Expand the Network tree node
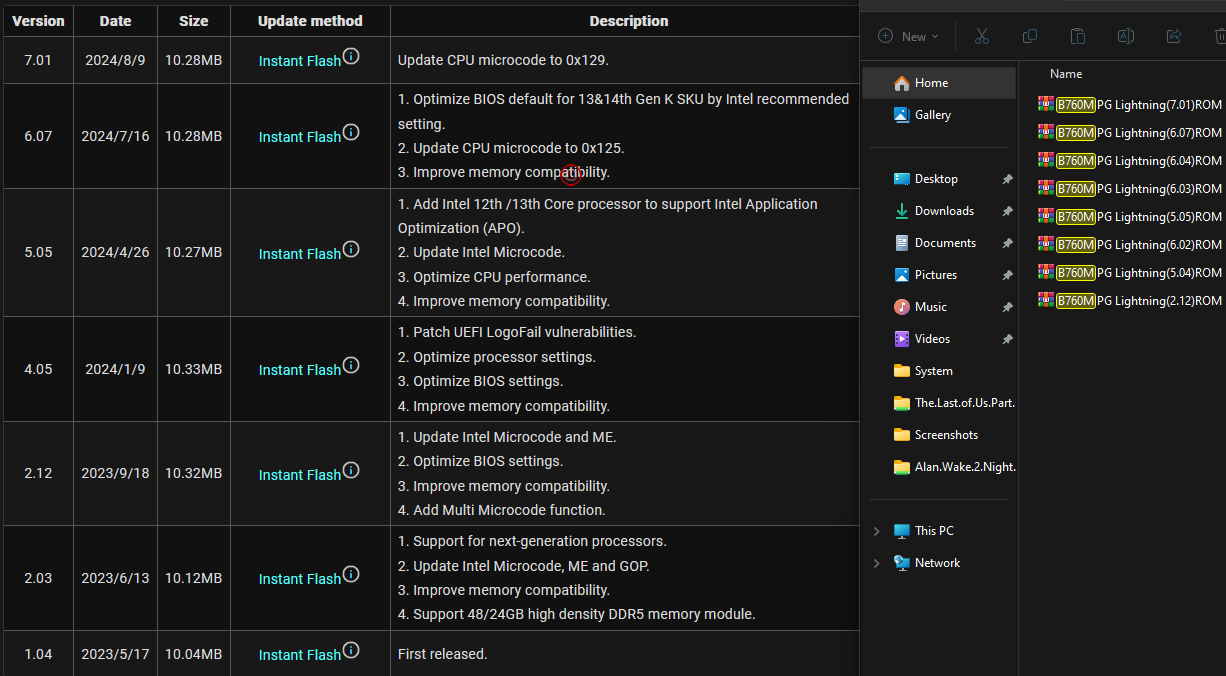This screenshot has height=676, width=1226. point(877,563)
